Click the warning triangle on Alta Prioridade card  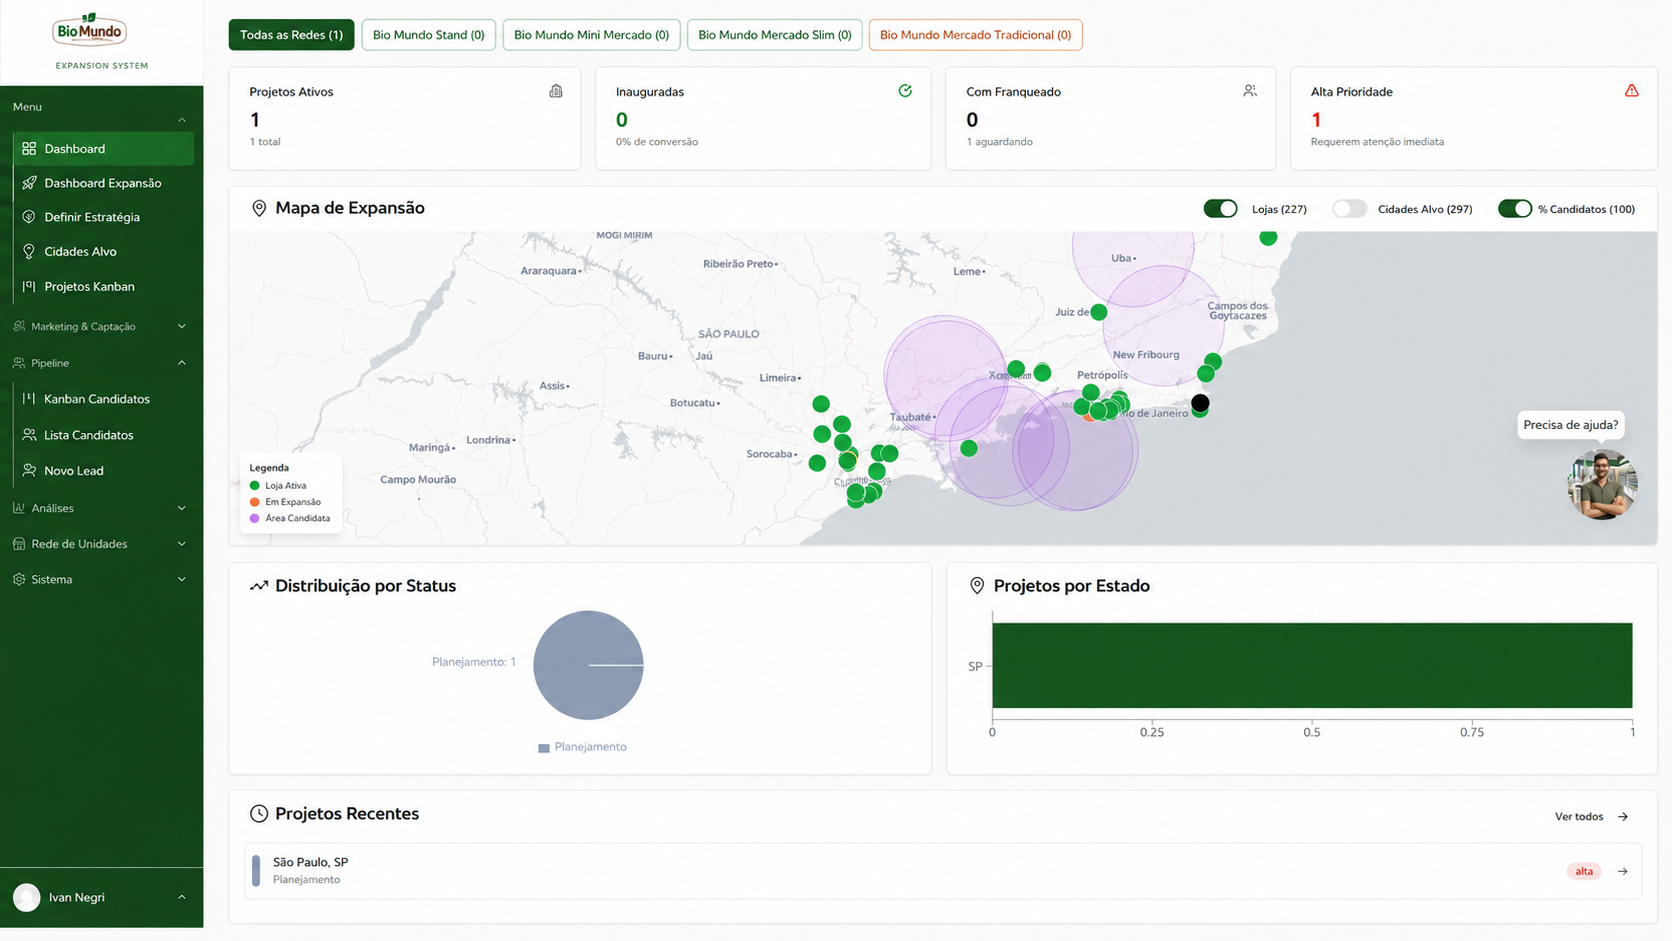(x=1631, y=91)
